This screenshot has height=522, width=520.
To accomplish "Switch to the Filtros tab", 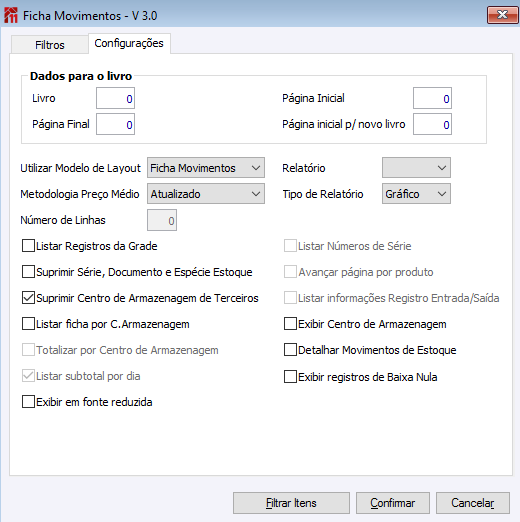I will point(50,45).
